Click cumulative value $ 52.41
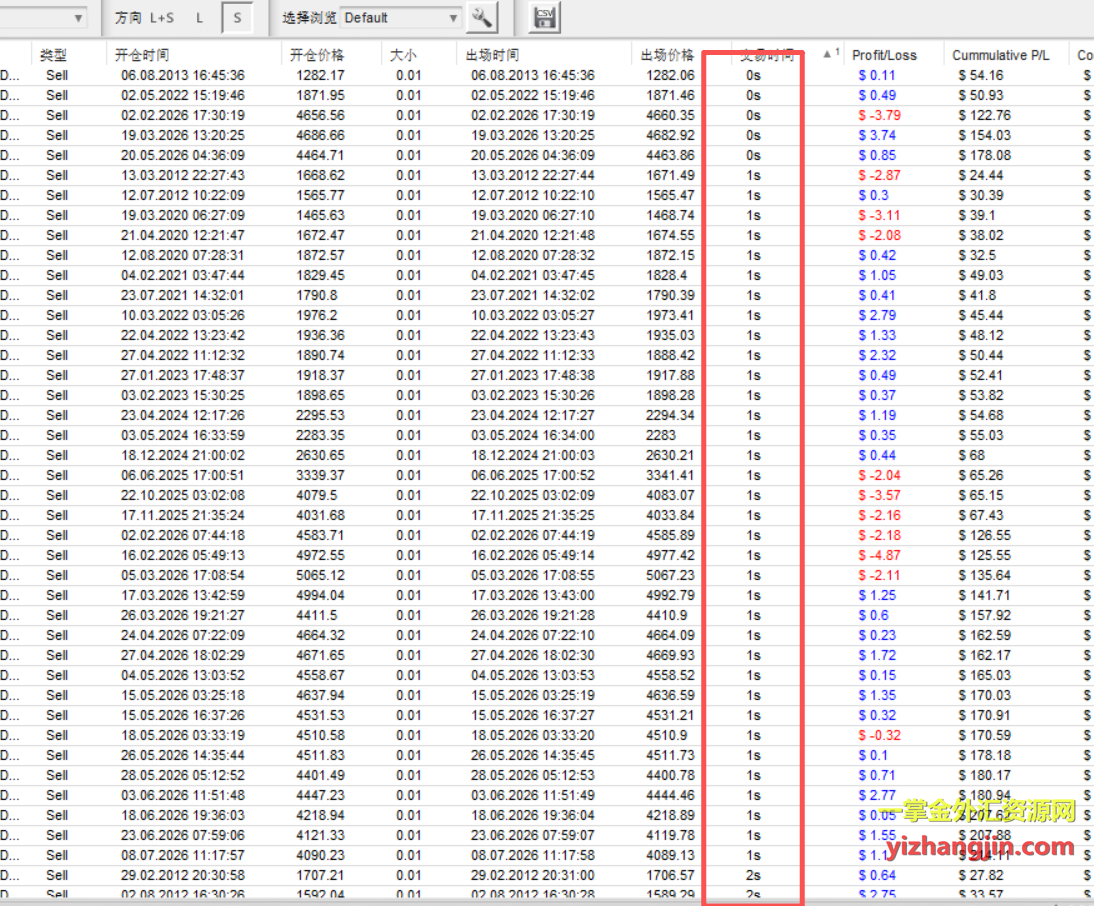The image size is (1094, 906). click(980, 375)
